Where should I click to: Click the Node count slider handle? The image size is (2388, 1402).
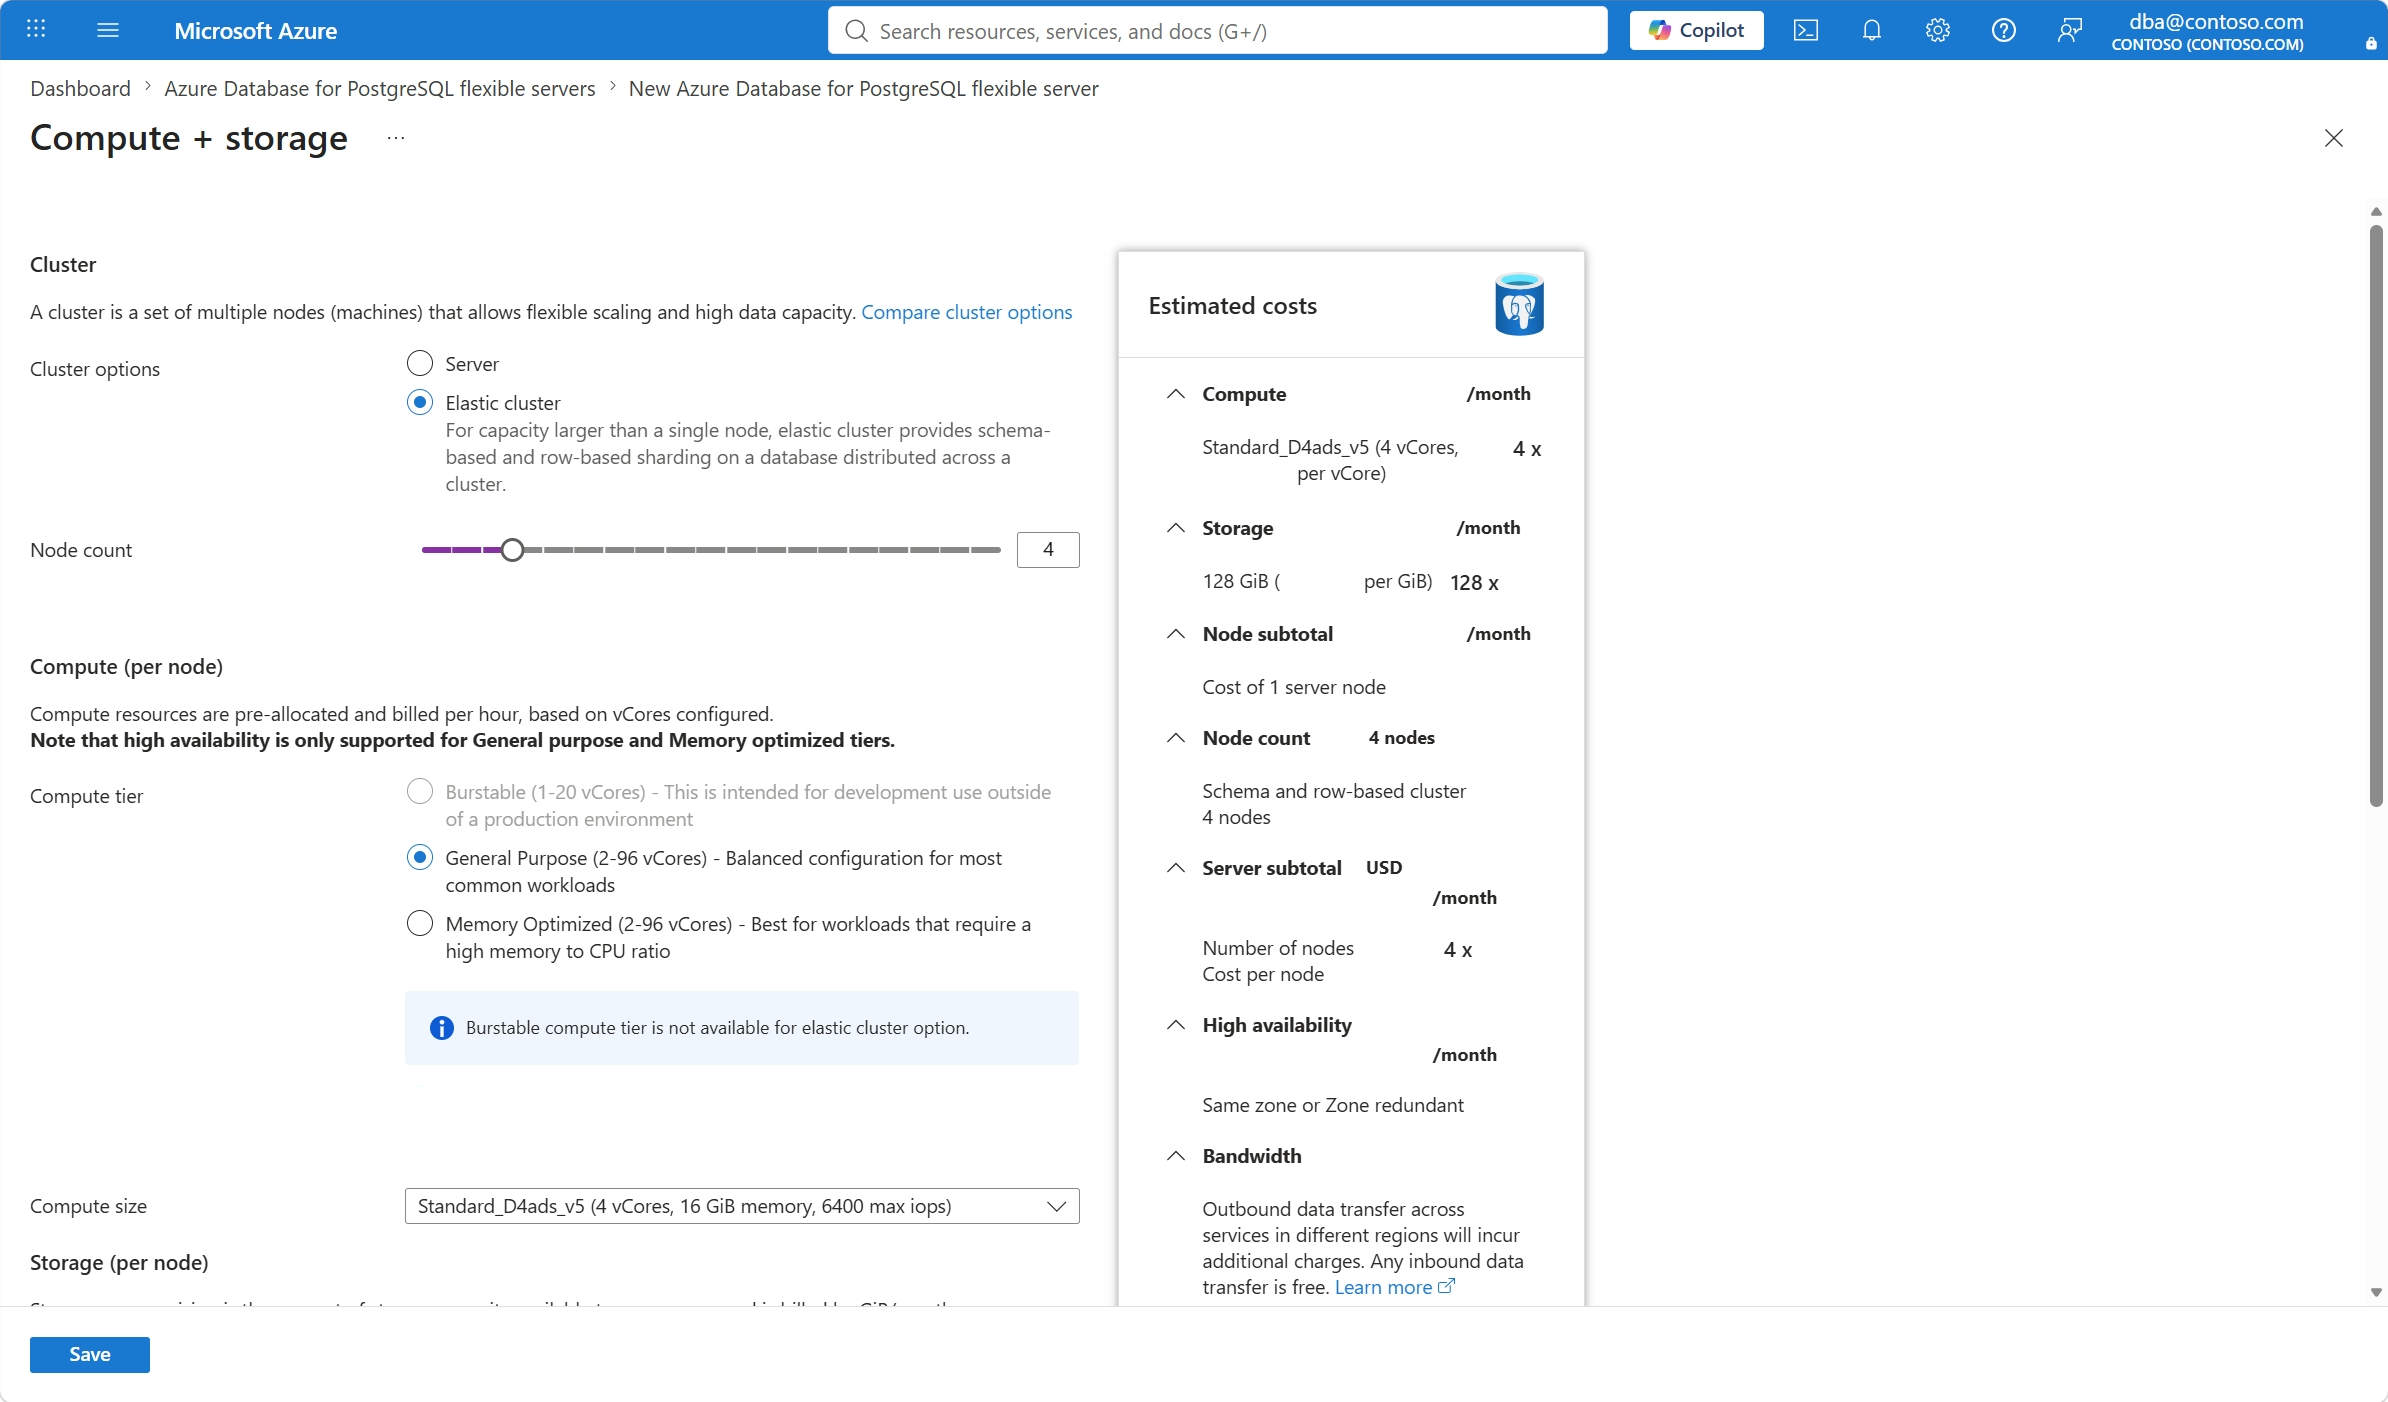tap(512, 550)
